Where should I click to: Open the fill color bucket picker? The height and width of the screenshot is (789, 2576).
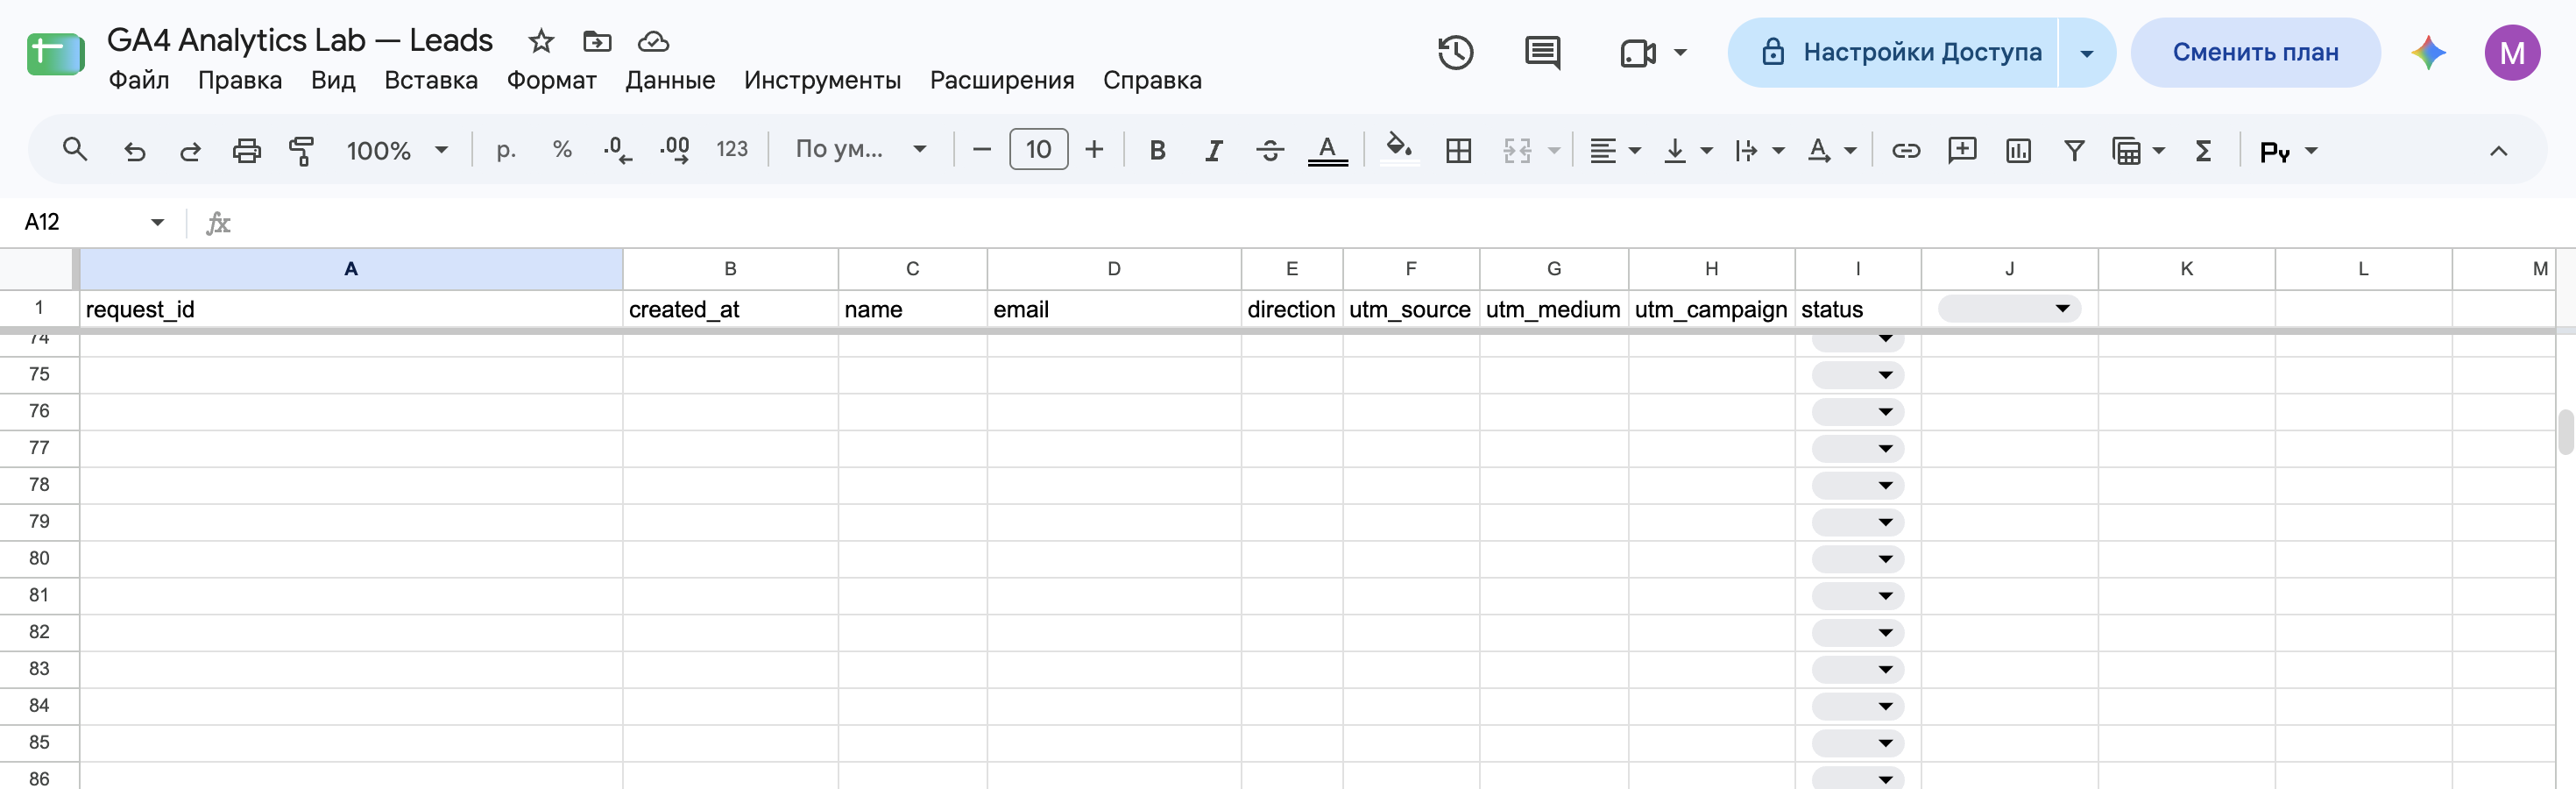click(1399, 150)
